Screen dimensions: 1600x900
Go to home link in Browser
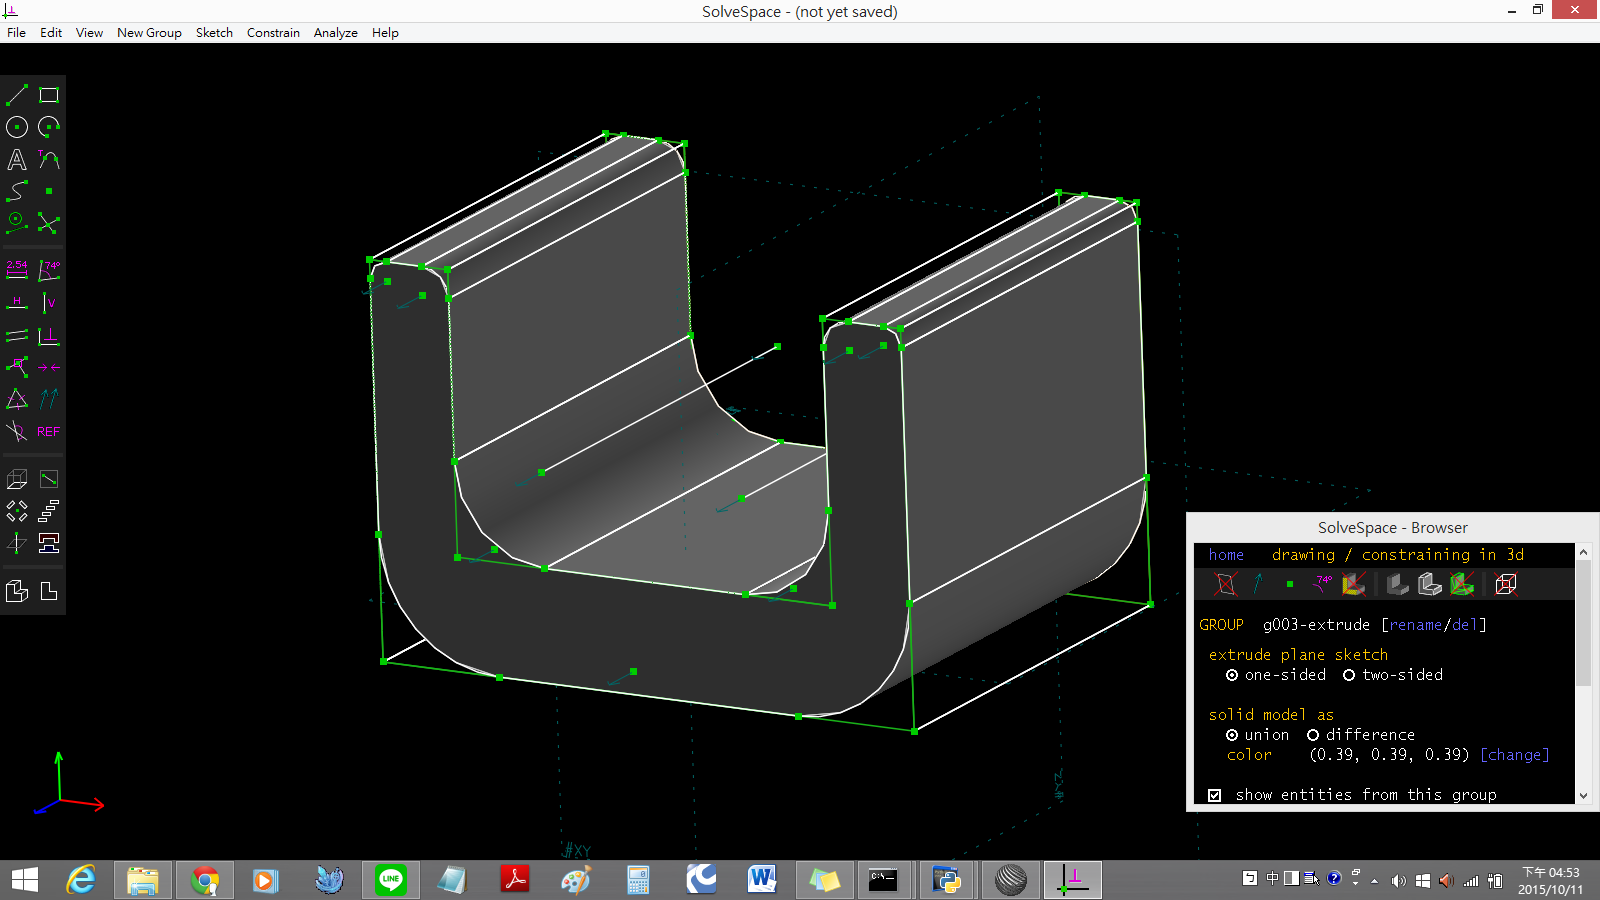[1226, 554]
